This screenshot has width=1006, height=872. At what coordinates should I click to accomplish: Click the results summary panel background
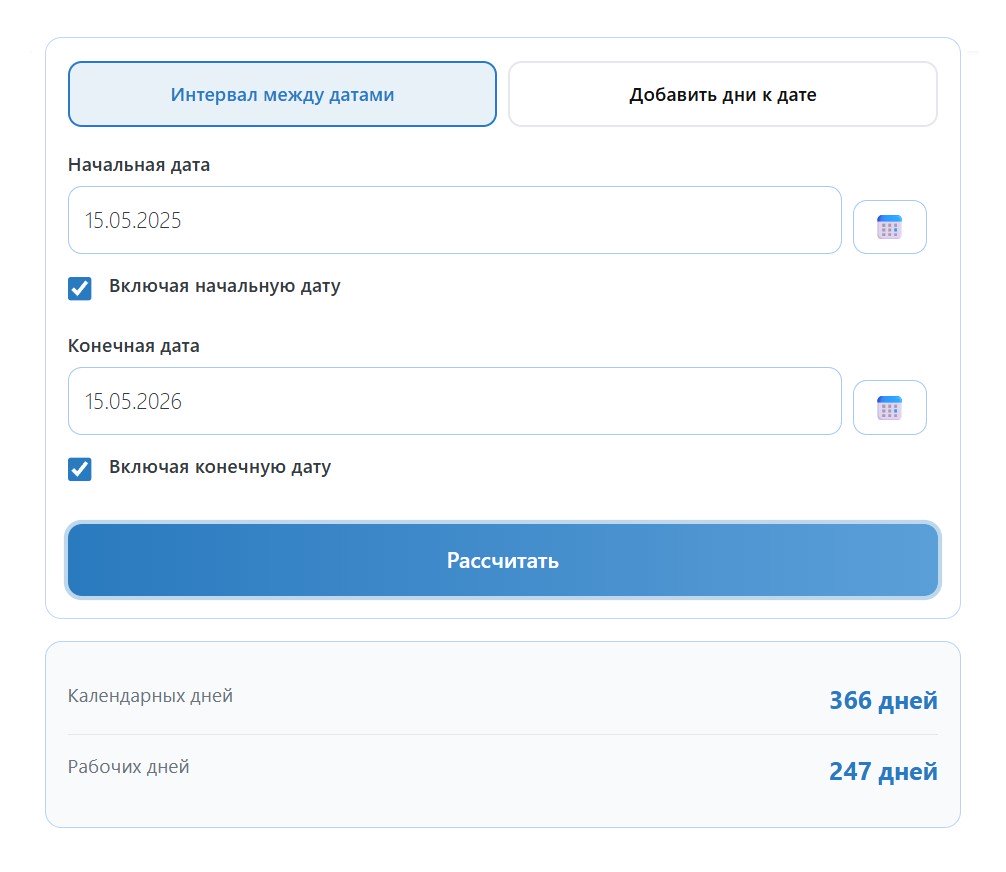point(502,808)
